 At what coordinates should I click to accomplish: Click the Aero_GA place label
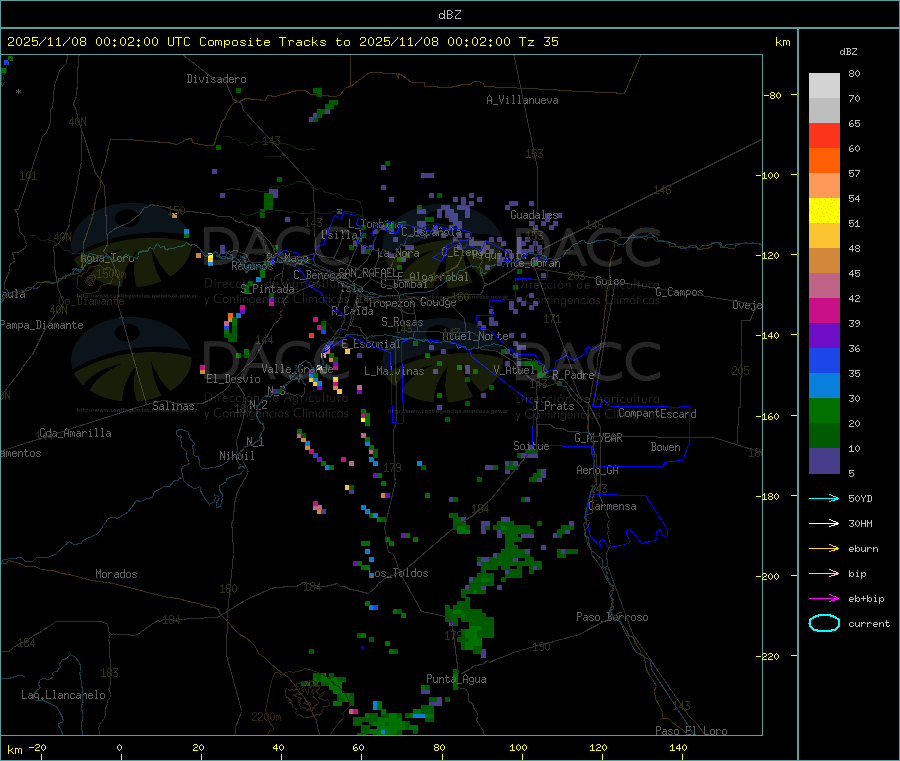click(598, 470)
